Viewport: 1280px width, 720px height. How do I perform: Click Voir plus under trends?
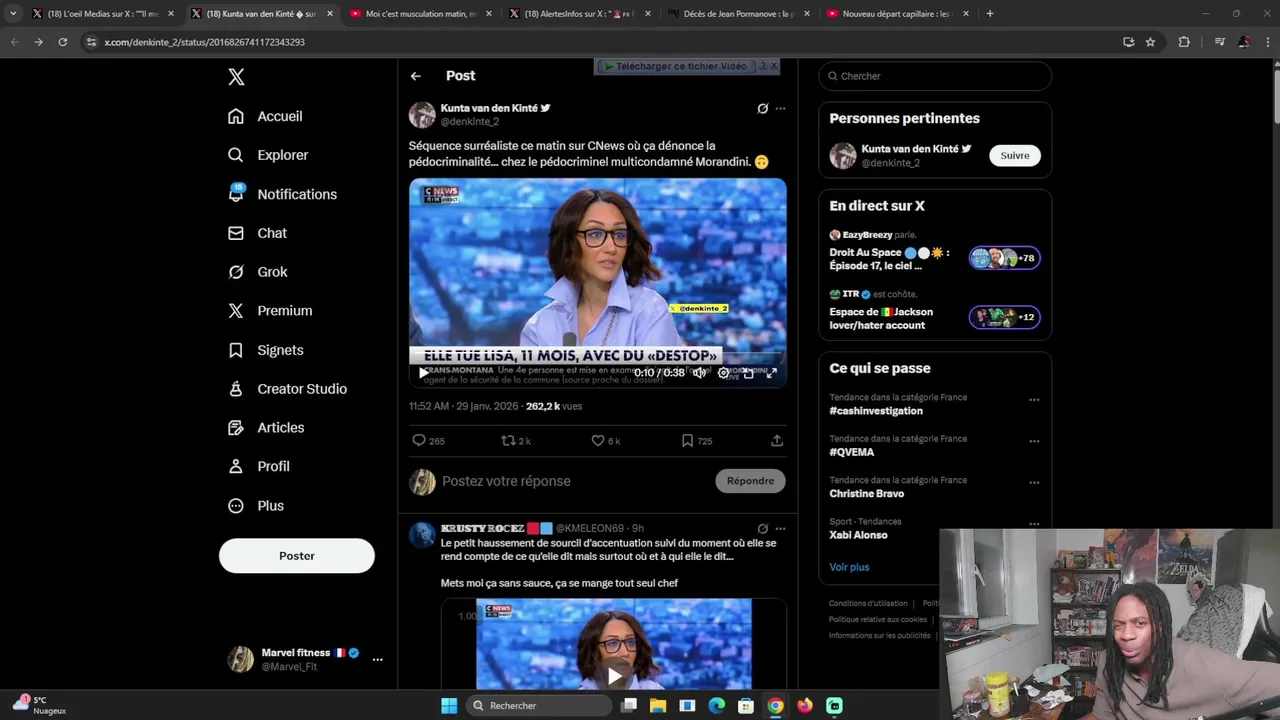tap(849, 567)
